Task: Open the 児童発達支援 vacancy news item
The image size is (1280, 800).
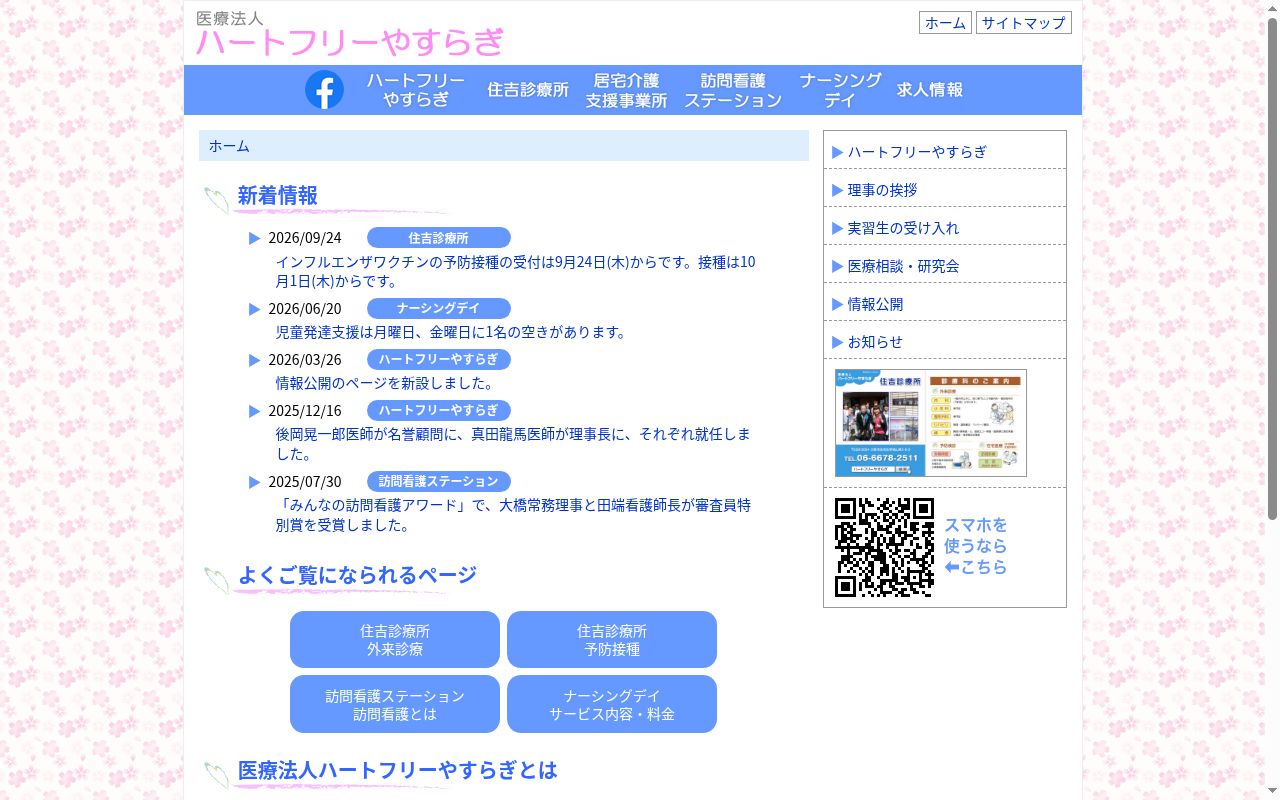Action: point(451,332)
